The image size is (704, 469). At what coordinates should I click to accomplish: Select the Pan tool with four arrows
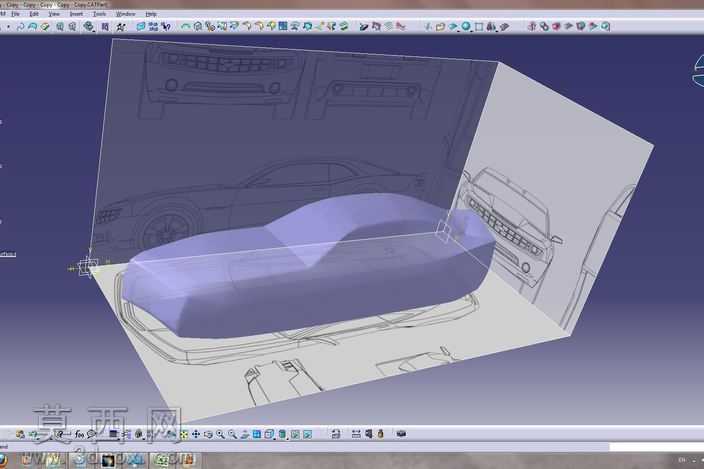coord(196,434)
